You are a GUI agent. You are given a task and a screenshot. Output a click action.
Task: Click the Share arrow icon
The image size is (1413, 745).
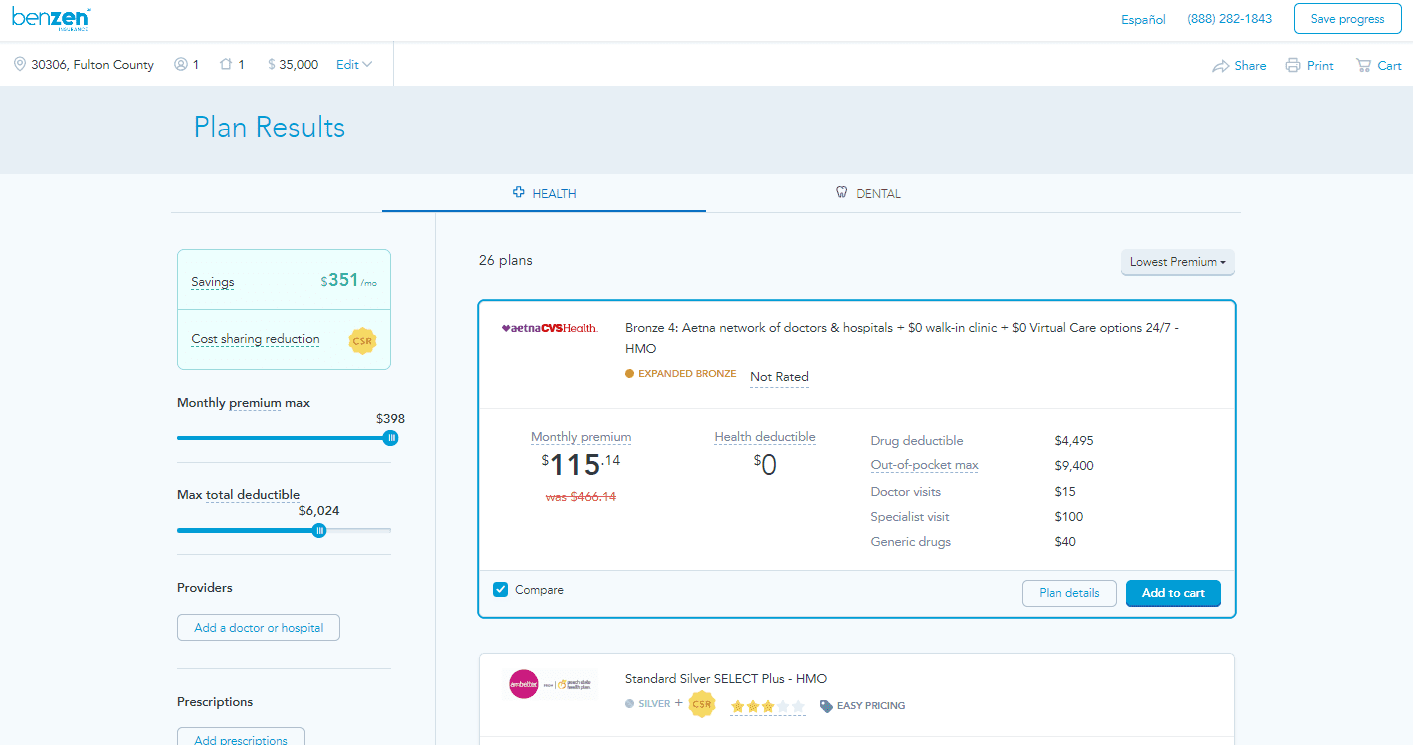point(1221,66)
